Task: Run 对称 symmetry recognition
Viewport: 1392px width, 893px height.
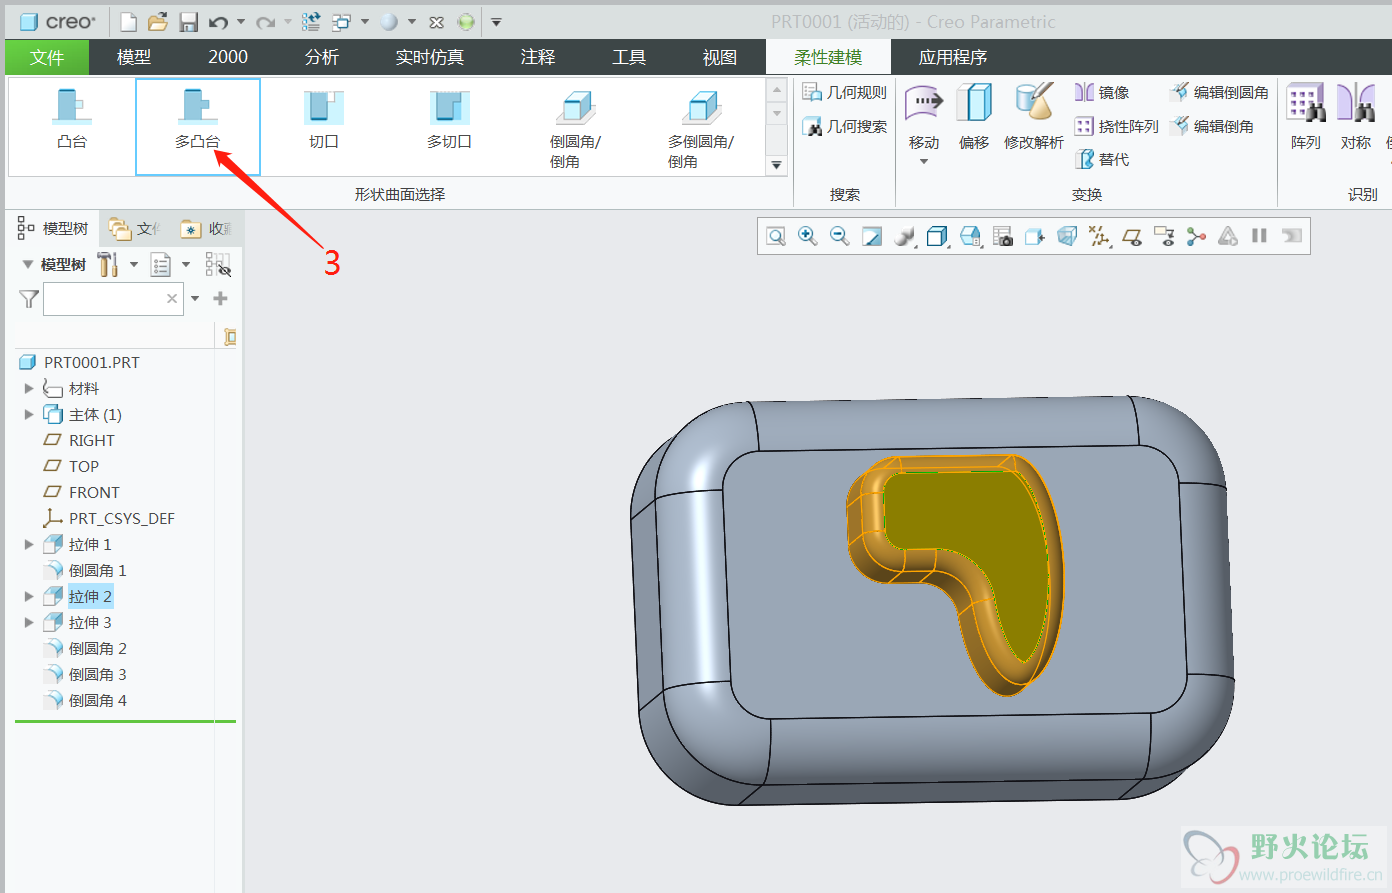Action: click(x=1356, y=117)
